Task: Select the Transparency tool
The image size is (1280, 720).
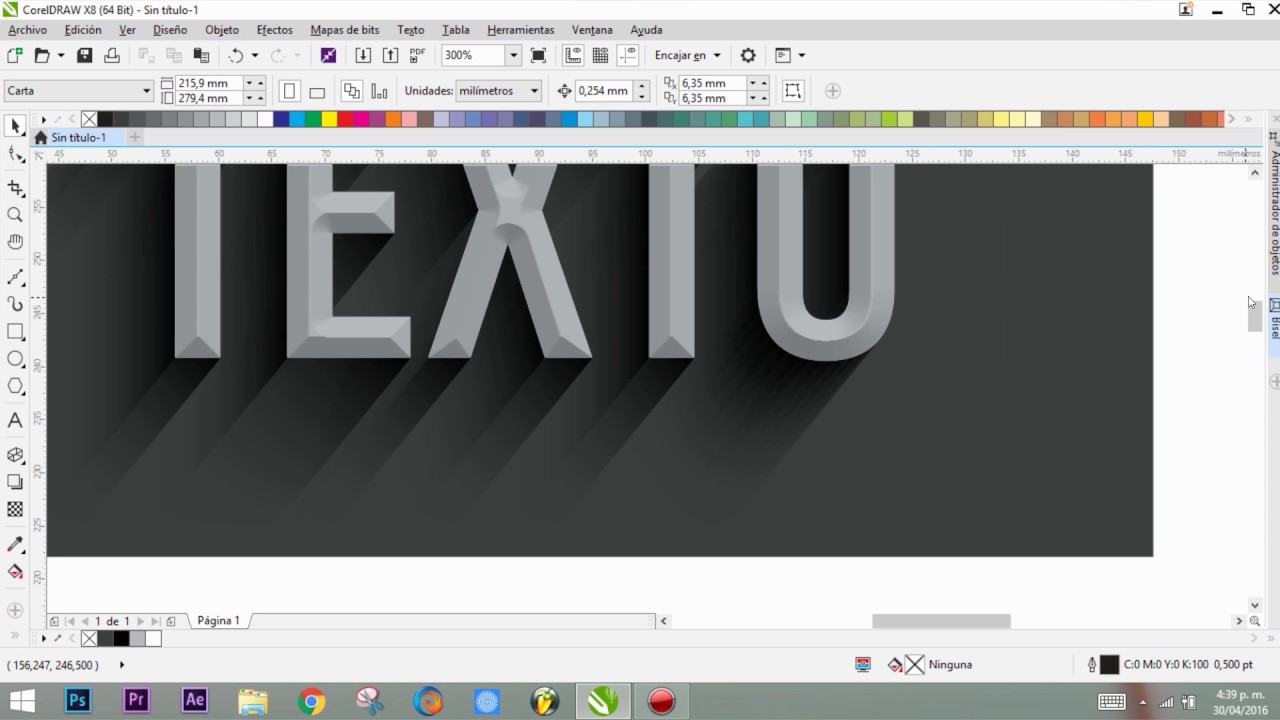Action: pos(15,509)
